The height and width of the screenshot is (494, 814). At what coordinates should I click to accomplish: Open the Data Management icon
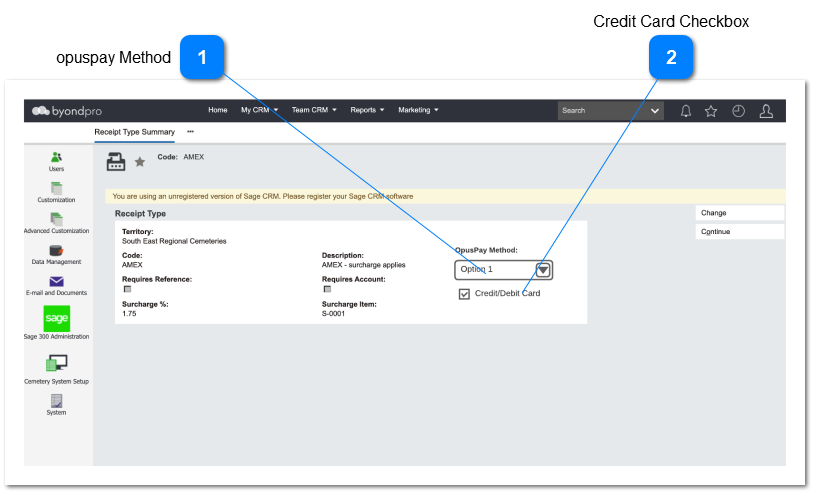(57, 250)
